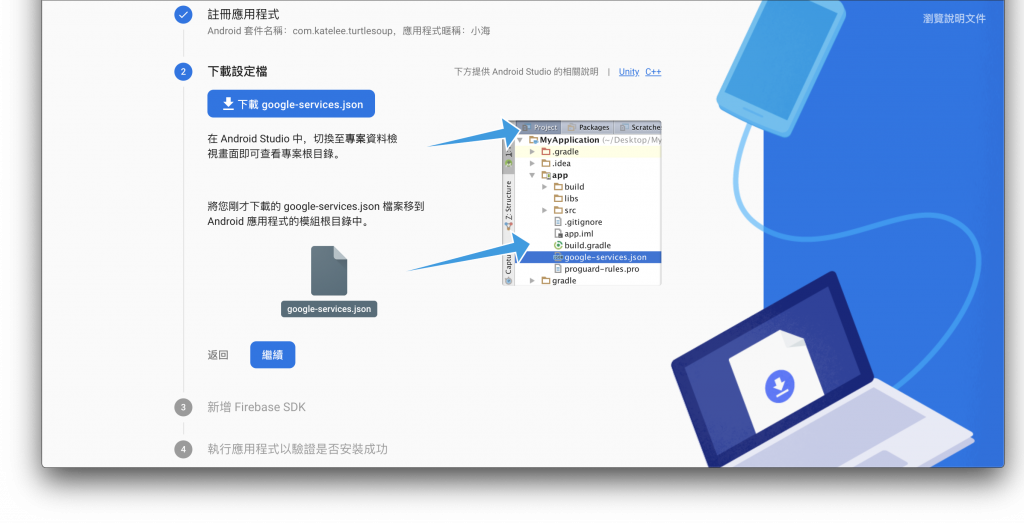The width and height of the screenshot is (1024, 523).
Task: Continue with the 繼續 button
Action: (x=272, y=355)
